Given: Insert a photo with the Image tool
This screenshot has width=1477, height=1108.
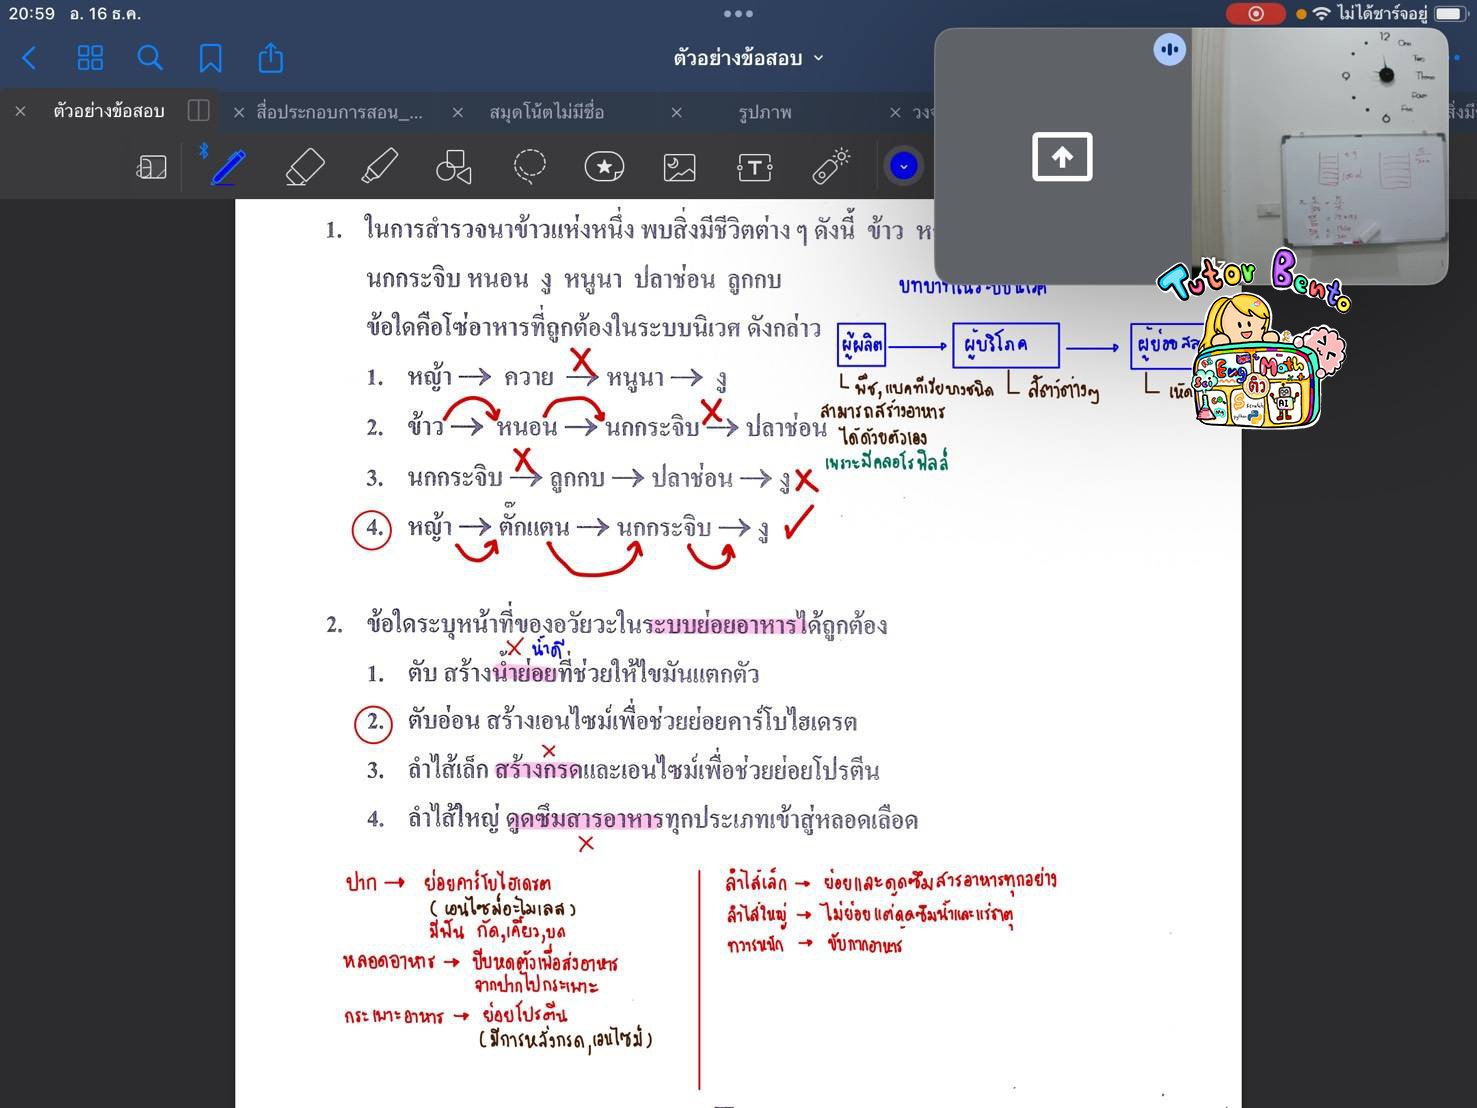Looking at the screenshot, I should 679,167.
